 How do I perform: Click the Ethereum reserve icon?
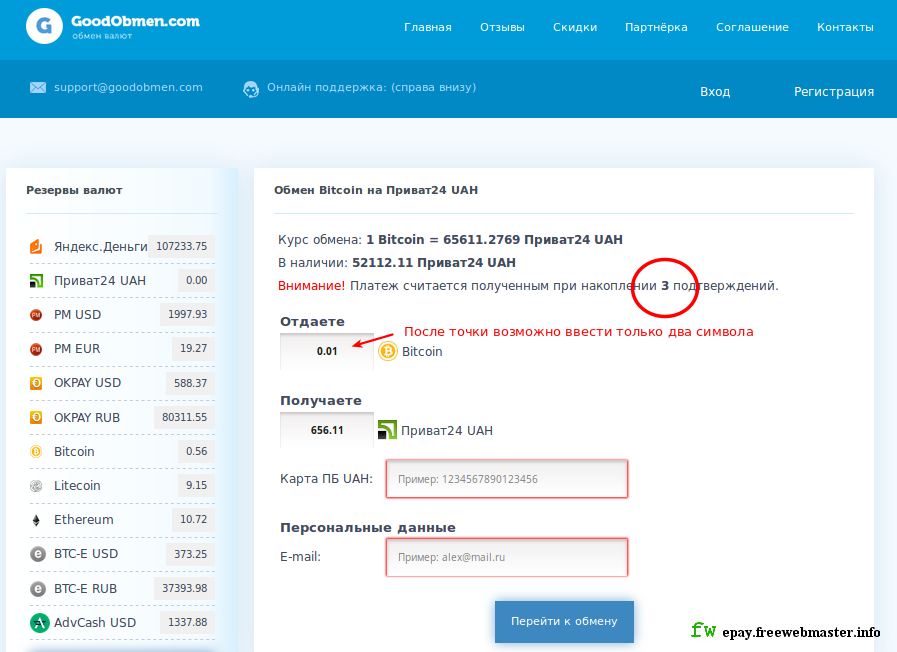pyautogui.click(x=36, y=520)
